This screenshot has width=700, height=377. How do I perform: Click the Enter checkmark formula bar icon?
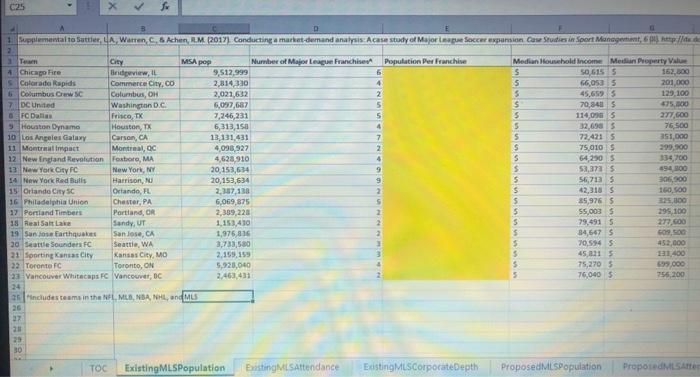(x=139, y=6)
